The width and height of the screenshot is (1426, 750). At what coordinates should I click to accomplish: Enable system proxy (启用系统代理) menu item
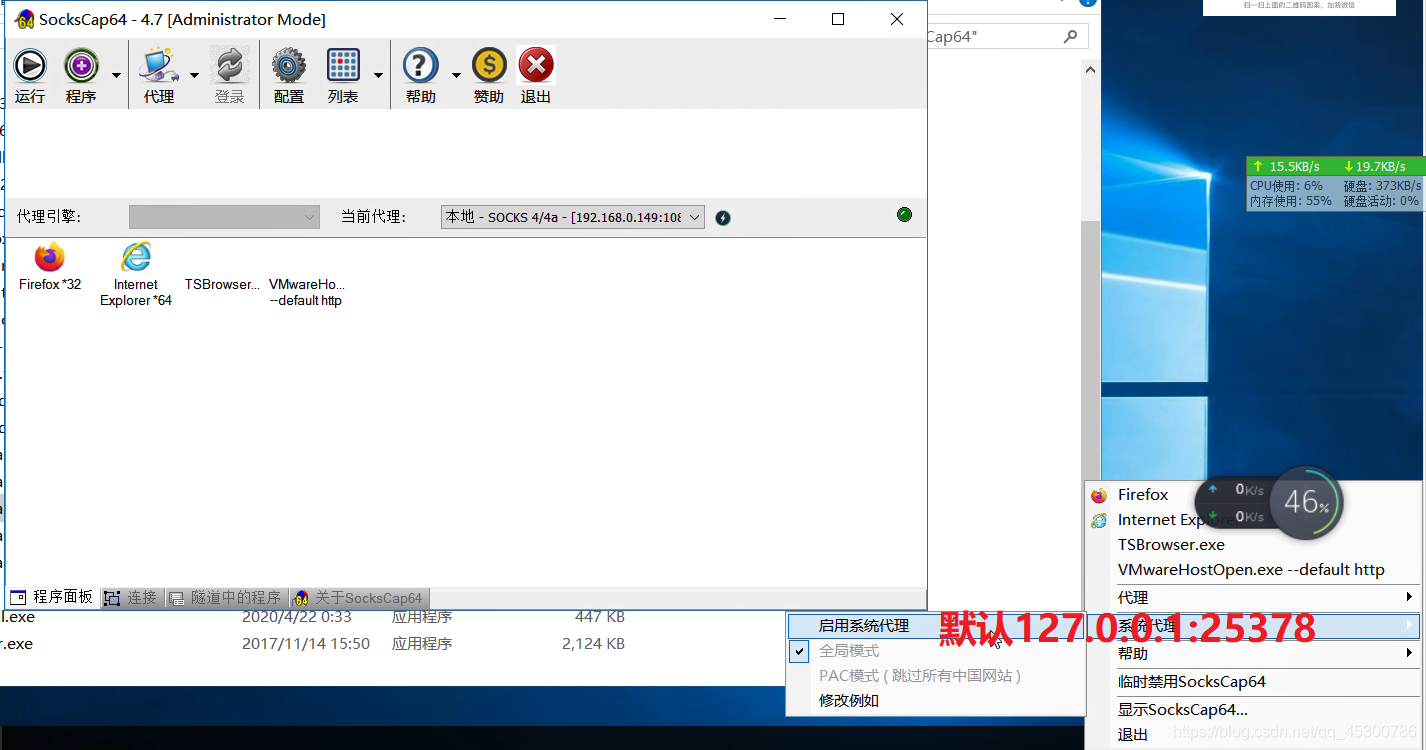coord(864,626)
